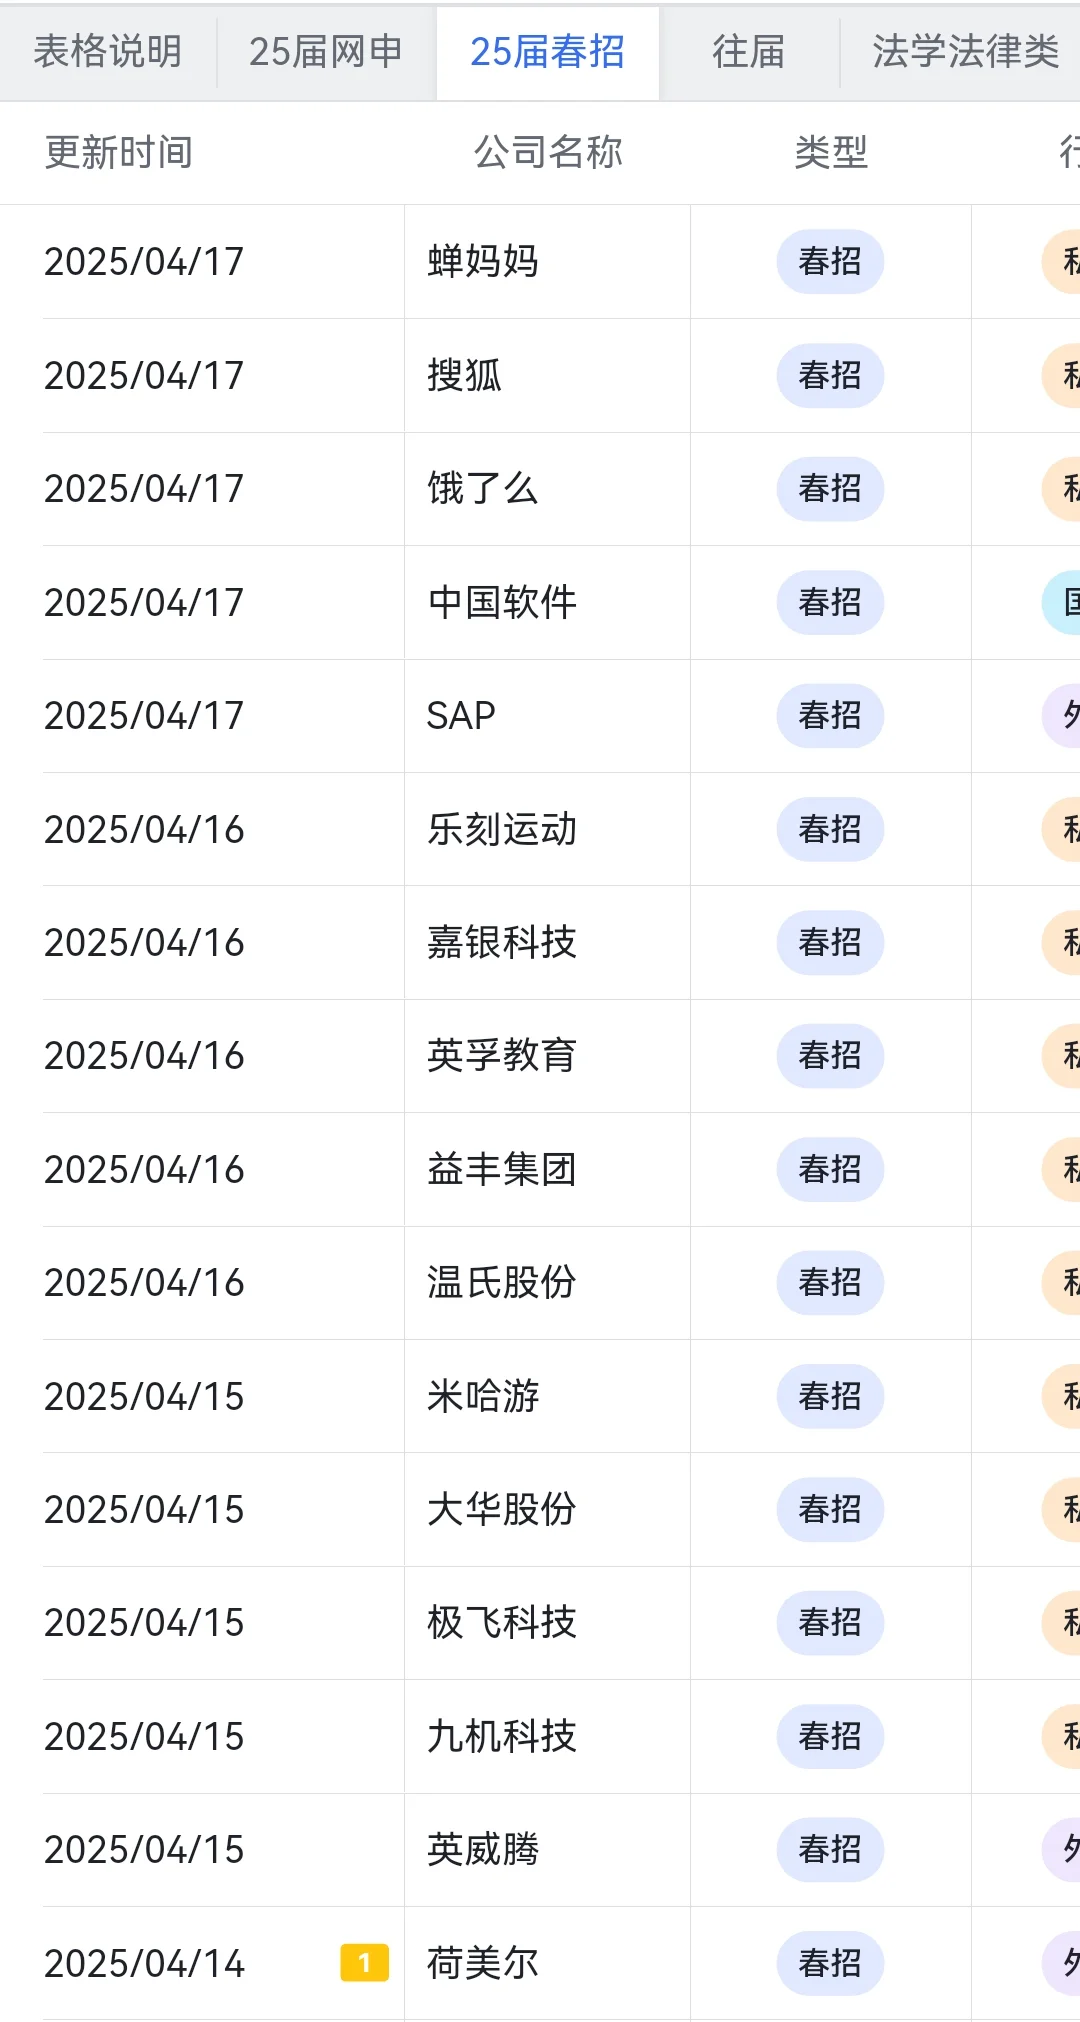Image resolution: width=1080 pixels, height=2022 pixels.
Task: Click the 春招 tag in 益丰集团 row
Action: tap(830, 1169)
